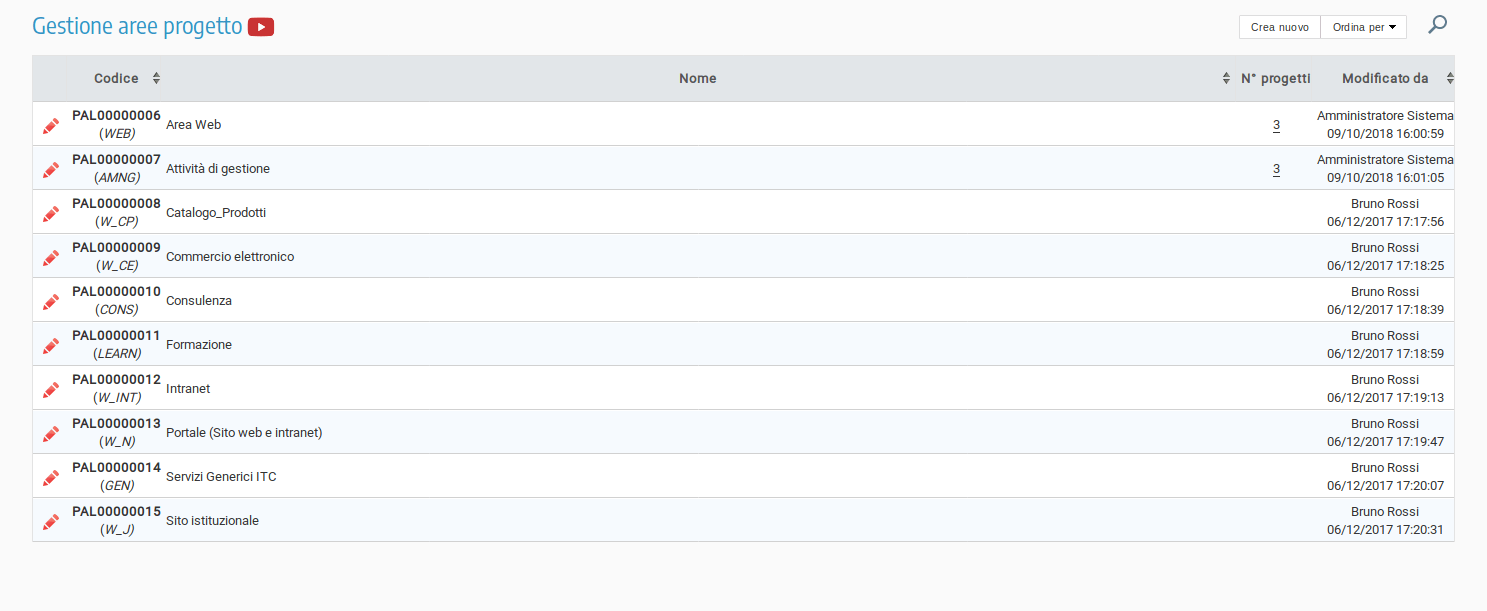The height and width of the screenshot is (611, 1487).
Task: Sort by Codice column arrows
Action: (156, 78)
